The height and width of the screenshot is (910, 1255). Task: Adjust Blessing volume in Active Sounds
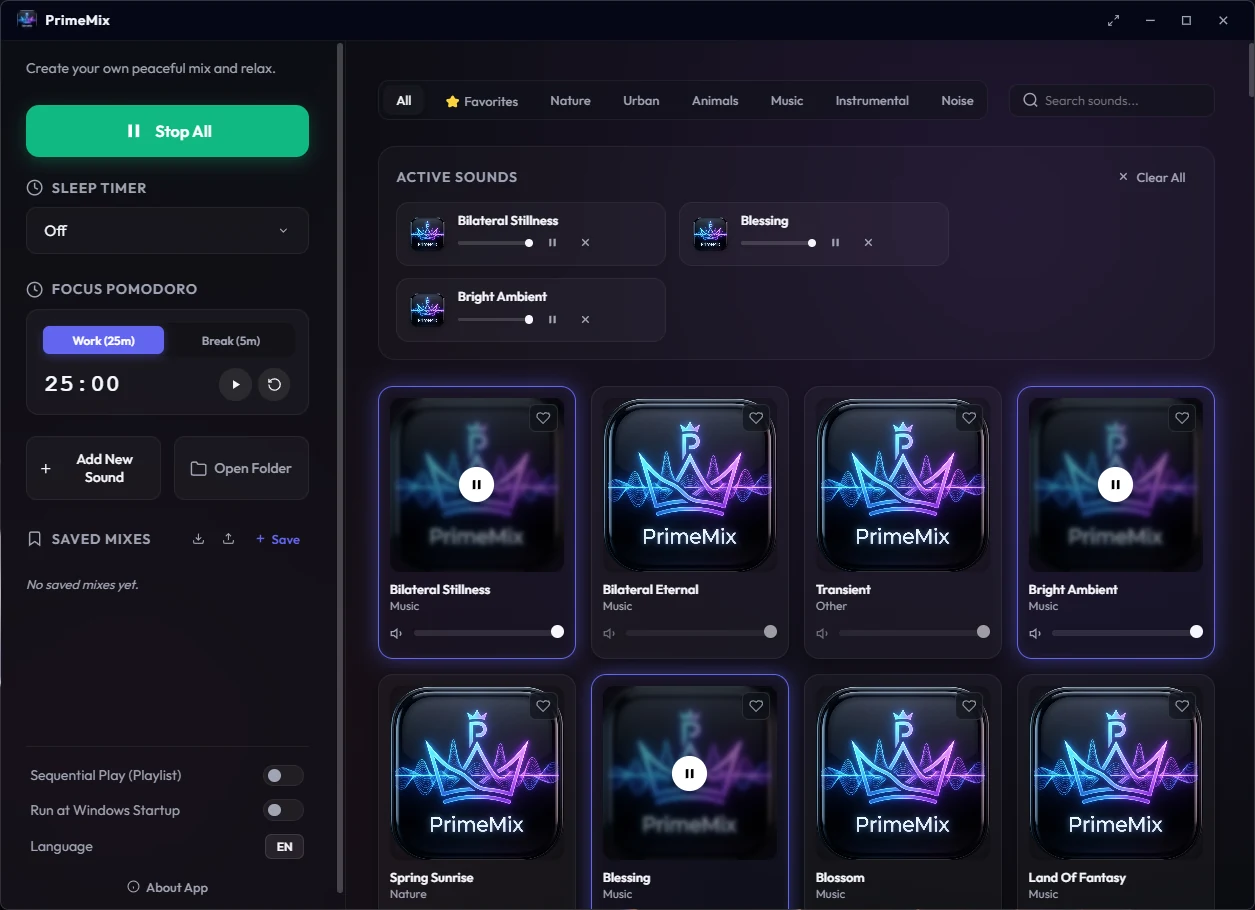(x=779, y=243)
